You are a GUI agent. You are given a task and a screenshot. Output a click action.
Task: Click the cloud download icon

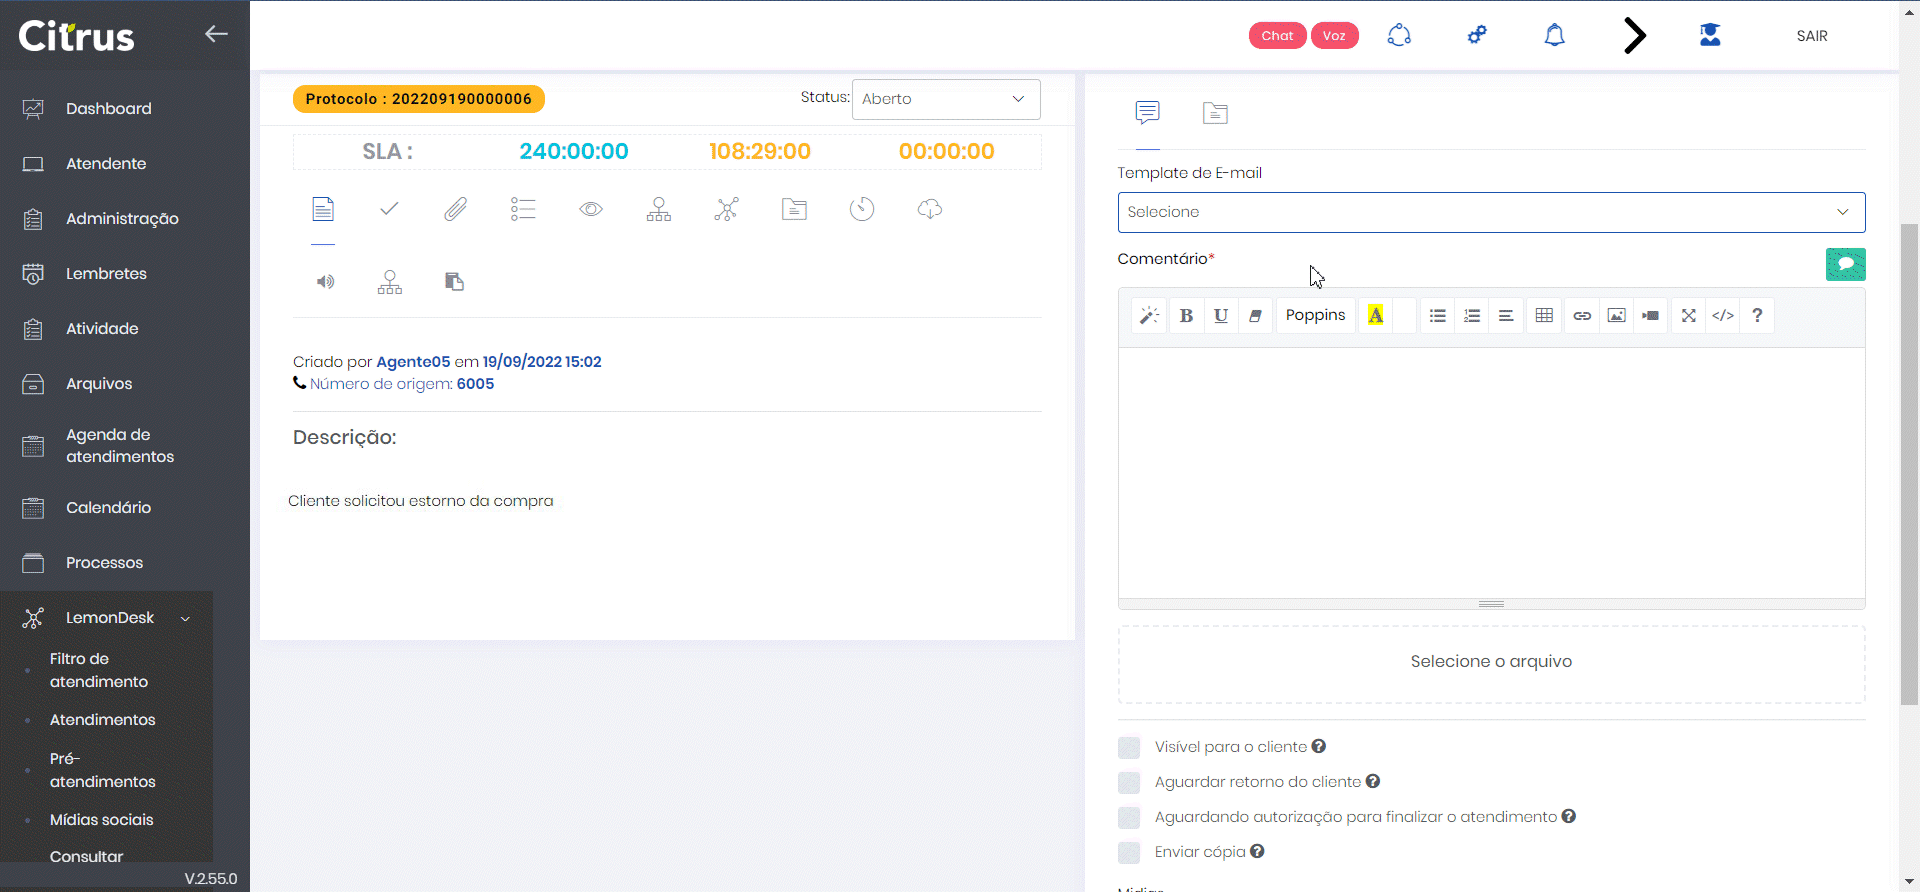[930, 209]
